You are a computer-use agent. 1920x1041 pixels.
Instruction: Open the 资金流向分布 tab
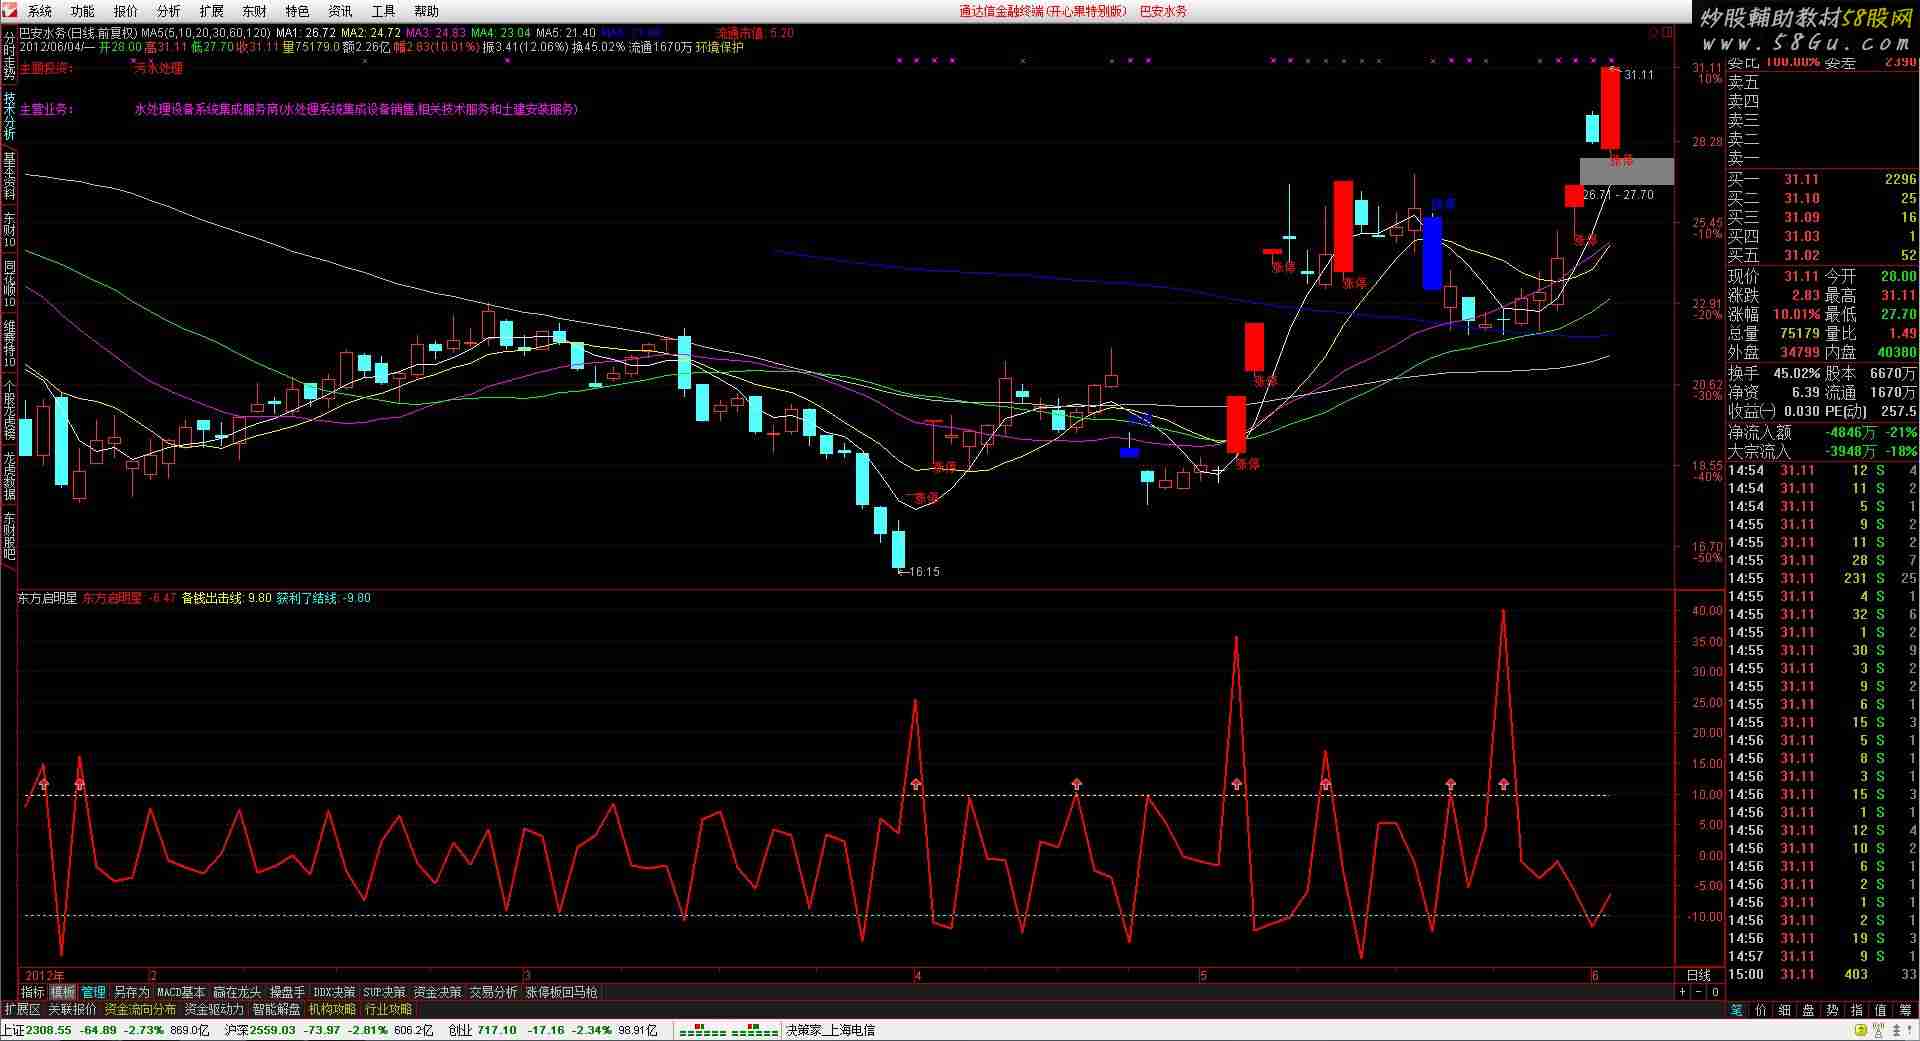click(140, 1010)
